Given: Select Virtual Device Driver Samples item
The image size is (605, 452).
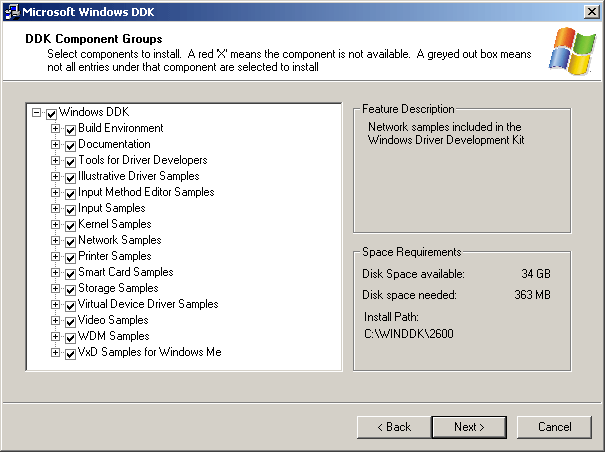Looking at the screenshot, I should point(148,304).
